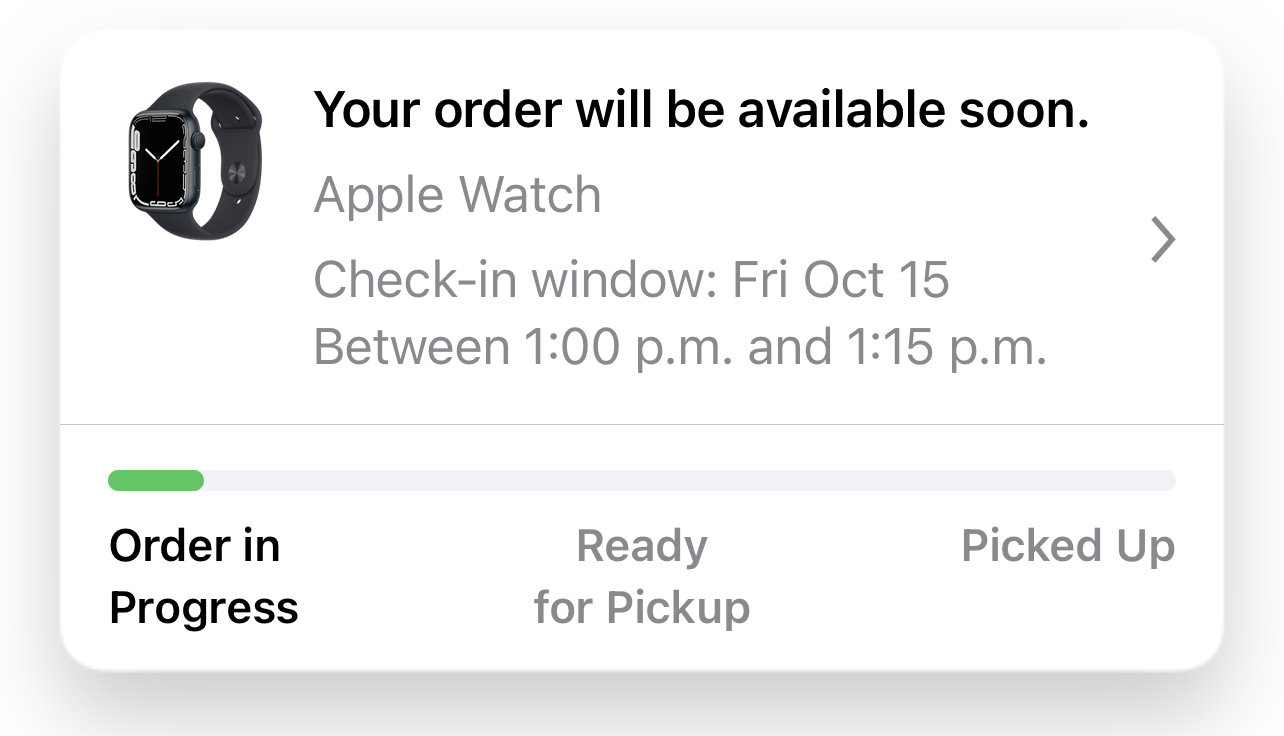This screenshot has width=1284, height=736.
Task: Click the "Order in" text line
Action: (x=194, y=546)
